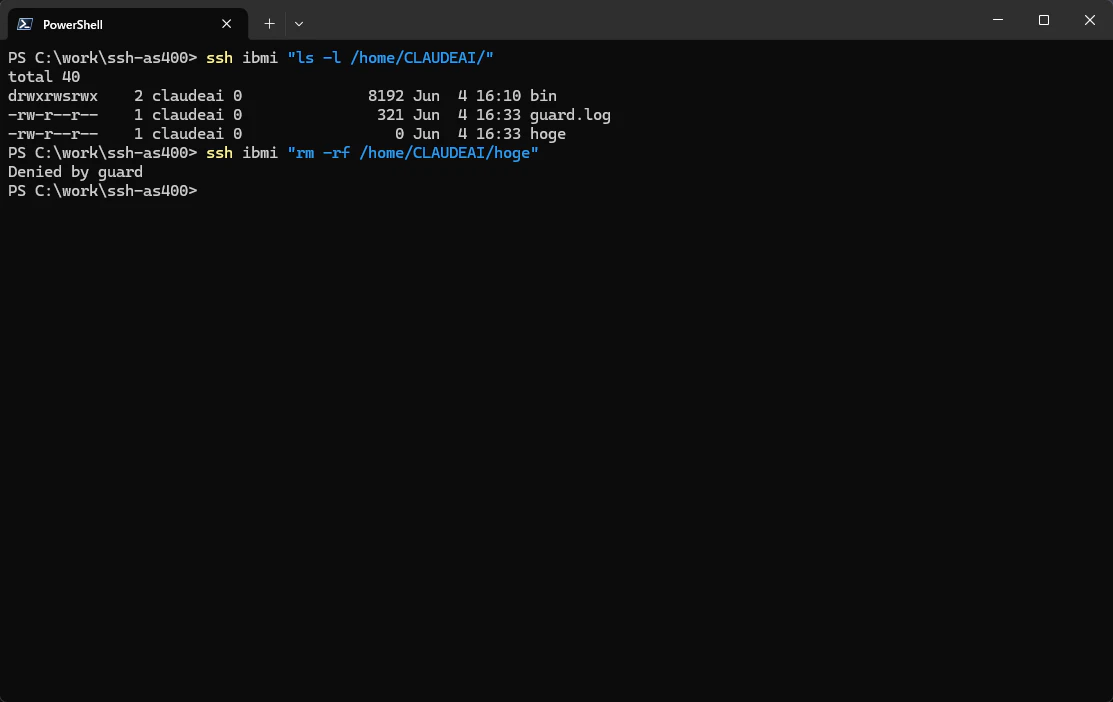Viewport: 1113px width, 702px height.
Task: Click the last empty prompt line
Action: 103,191
